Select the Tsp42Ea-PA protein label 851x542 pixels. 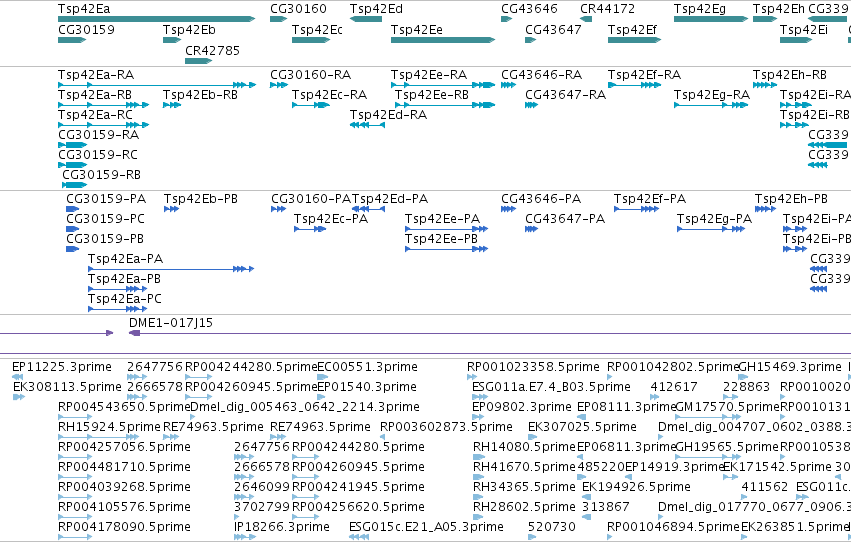125,259
